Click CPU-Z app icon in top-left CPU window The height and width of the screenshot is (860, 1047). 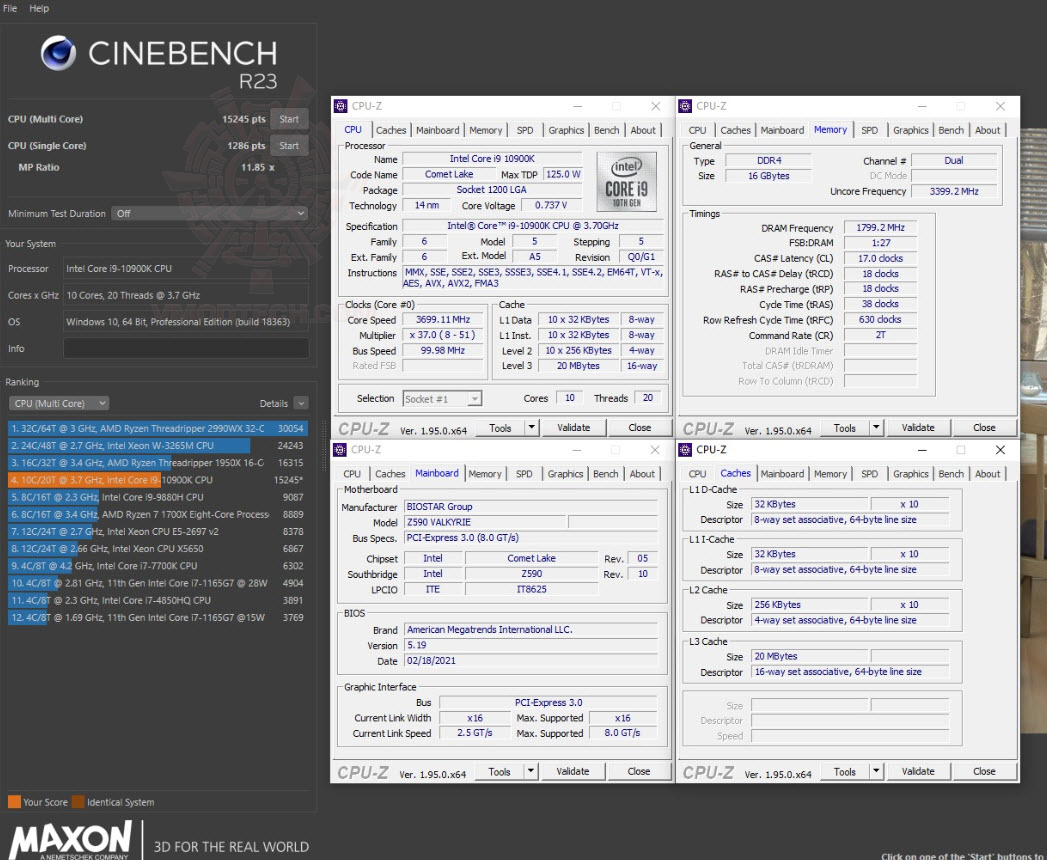click(x=341, y=106)
